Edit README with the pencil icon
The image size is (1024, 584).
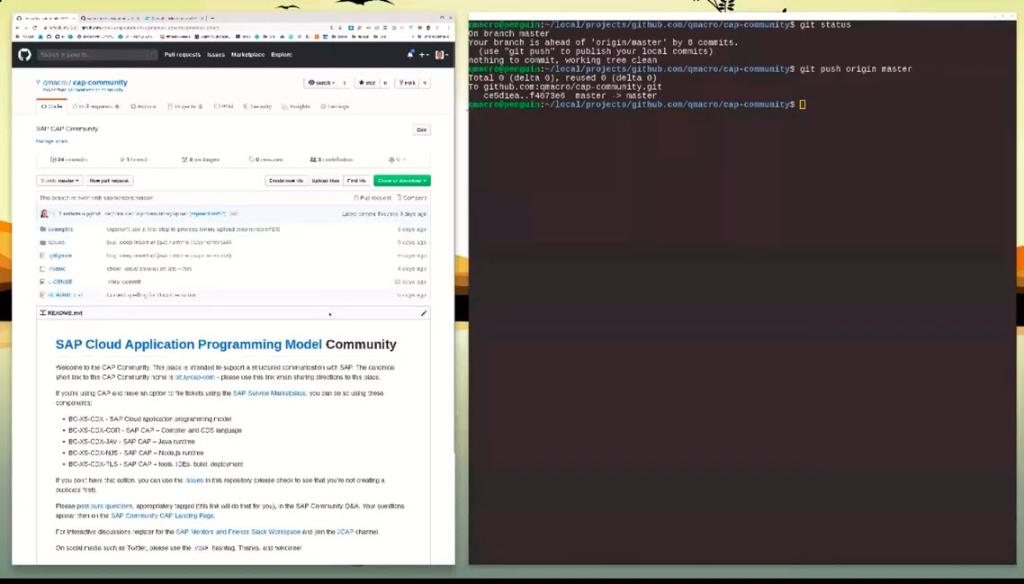[x=423, y=314]
